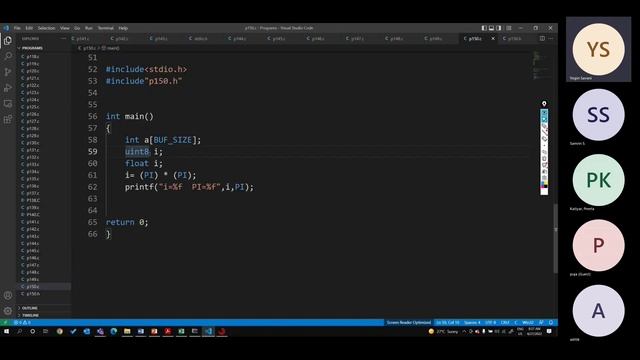Click the split editor icon
The image size is (640, 360).
tap(542, 38)
